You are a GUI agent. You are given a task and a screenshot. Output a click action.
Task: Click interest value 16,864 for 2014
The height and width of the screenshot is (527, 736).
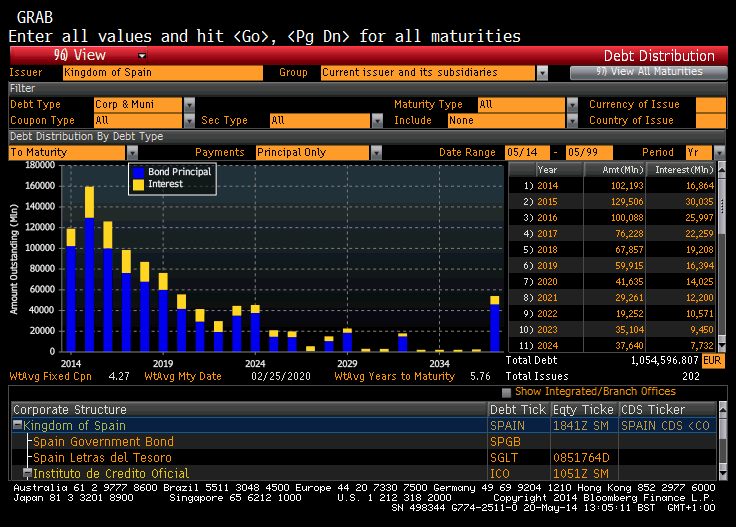700,186
